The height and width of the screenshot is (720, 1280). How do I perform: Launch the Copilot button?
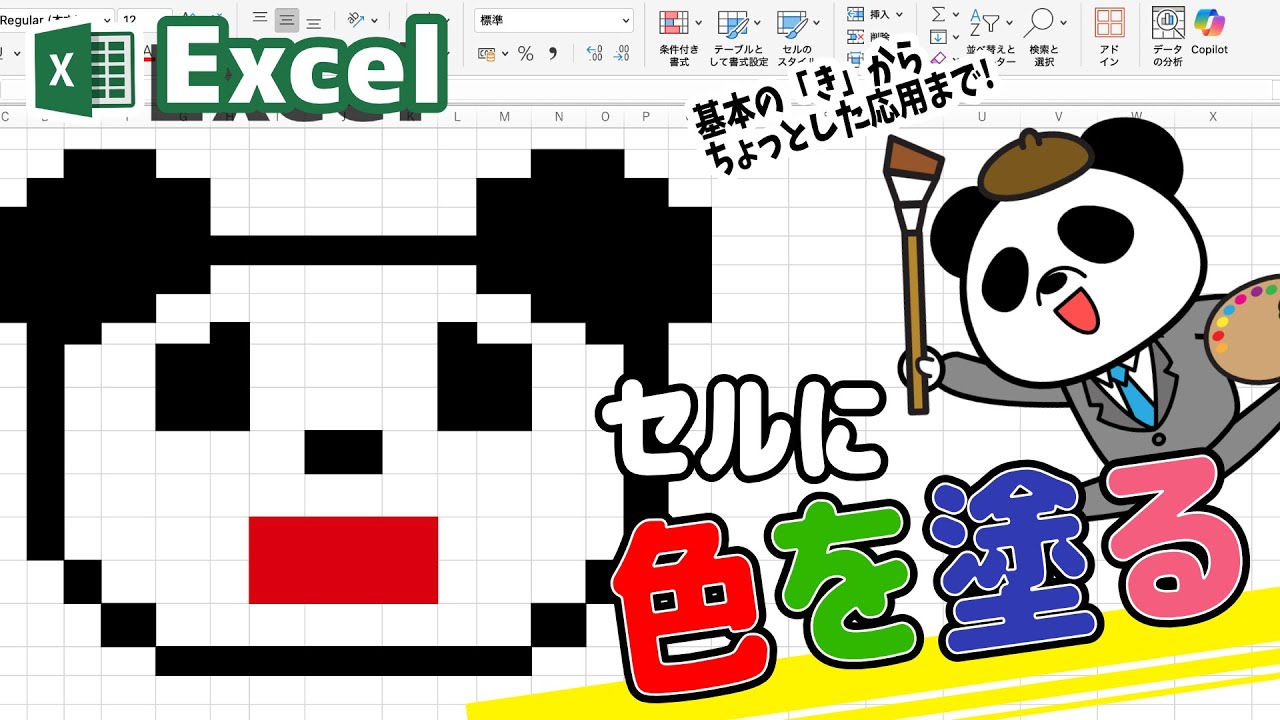(1209, 30)
